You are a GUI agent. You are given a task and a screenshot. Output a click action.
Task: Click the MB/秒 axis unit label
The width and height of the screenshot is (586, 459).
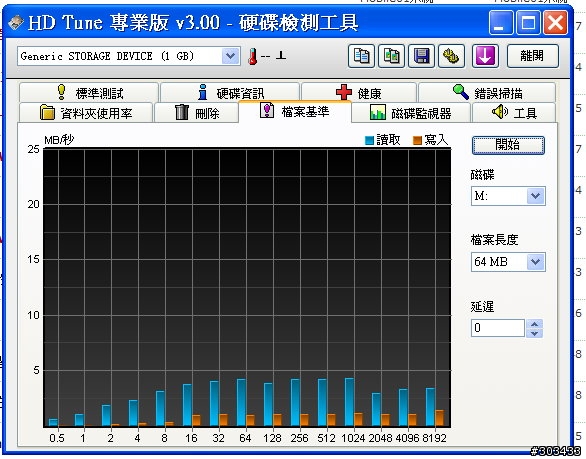[x=59, y=140]
